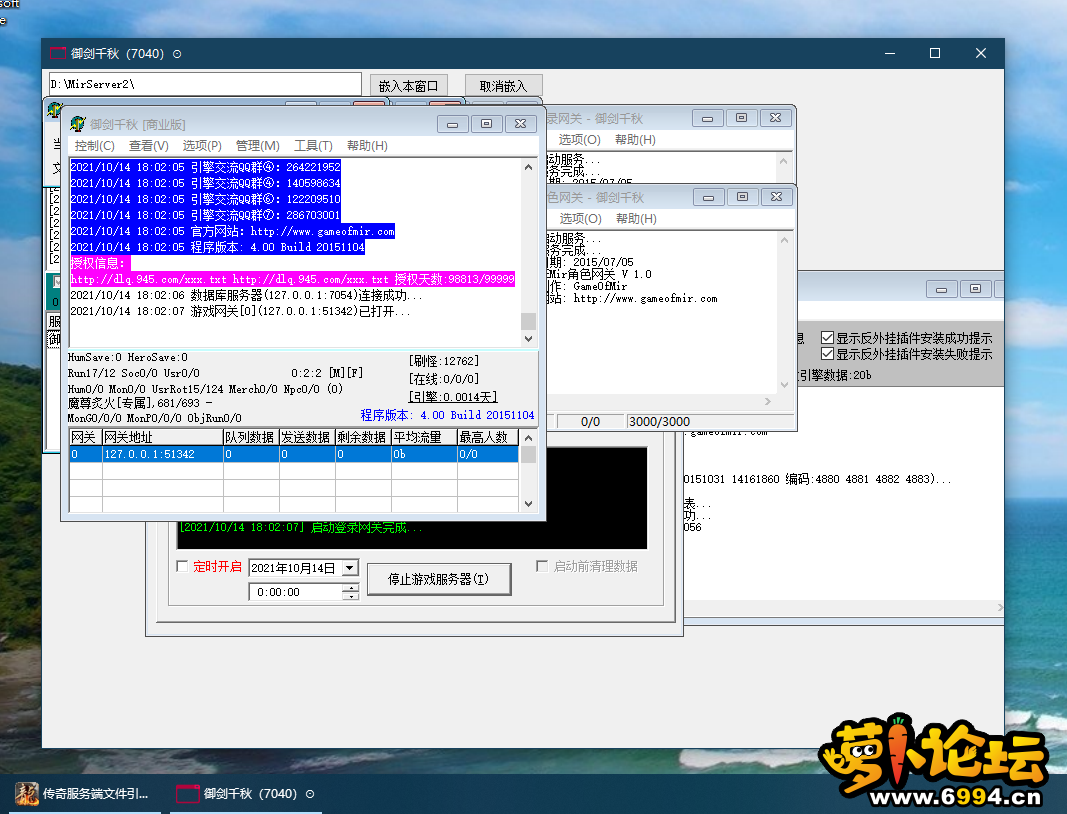This screenshot has height=814, width=1067.
Task: Close the 录网关 login gateway window
Action: [775, 118]
